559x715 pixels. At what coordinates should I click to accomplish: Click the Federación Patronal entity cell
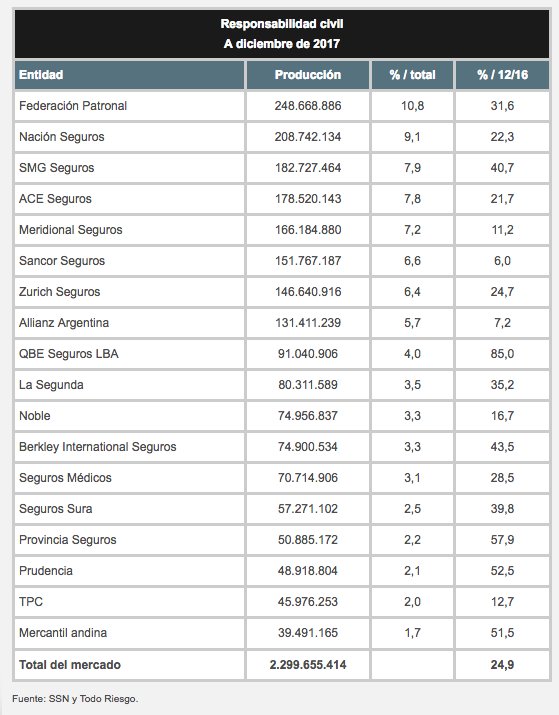[x=129, y=106]
